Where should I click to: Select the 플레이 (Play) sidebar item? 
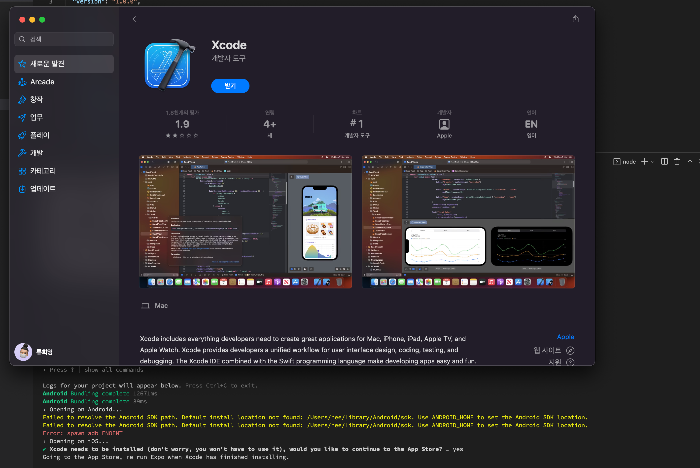click(x=64, y=135)
